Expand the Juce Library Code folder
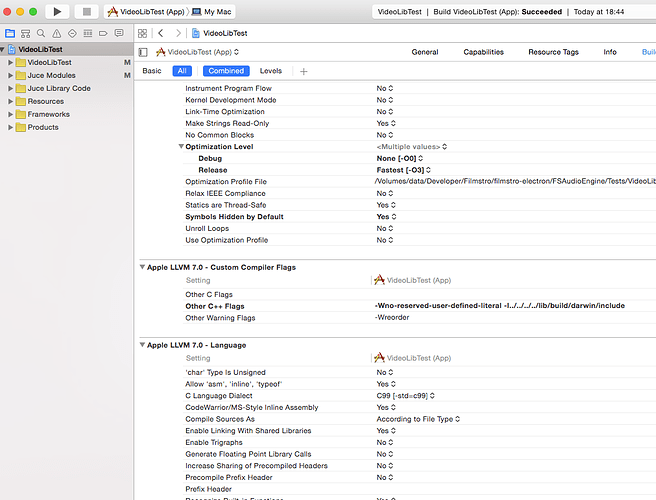The image size is (656, 500). [x=10, y=88]
